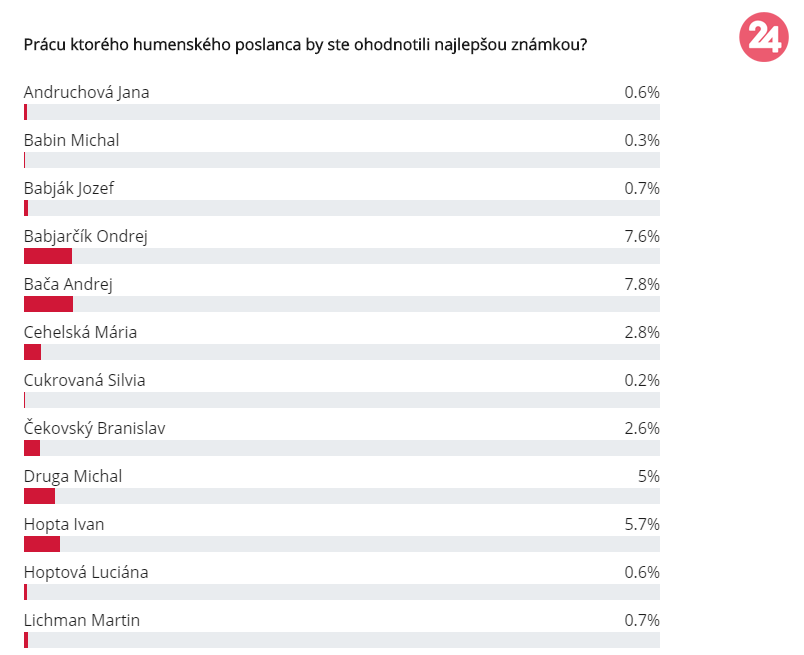Click the red 24 logo icon
Viewport: 804px width, 655px height.
(763, 37)
